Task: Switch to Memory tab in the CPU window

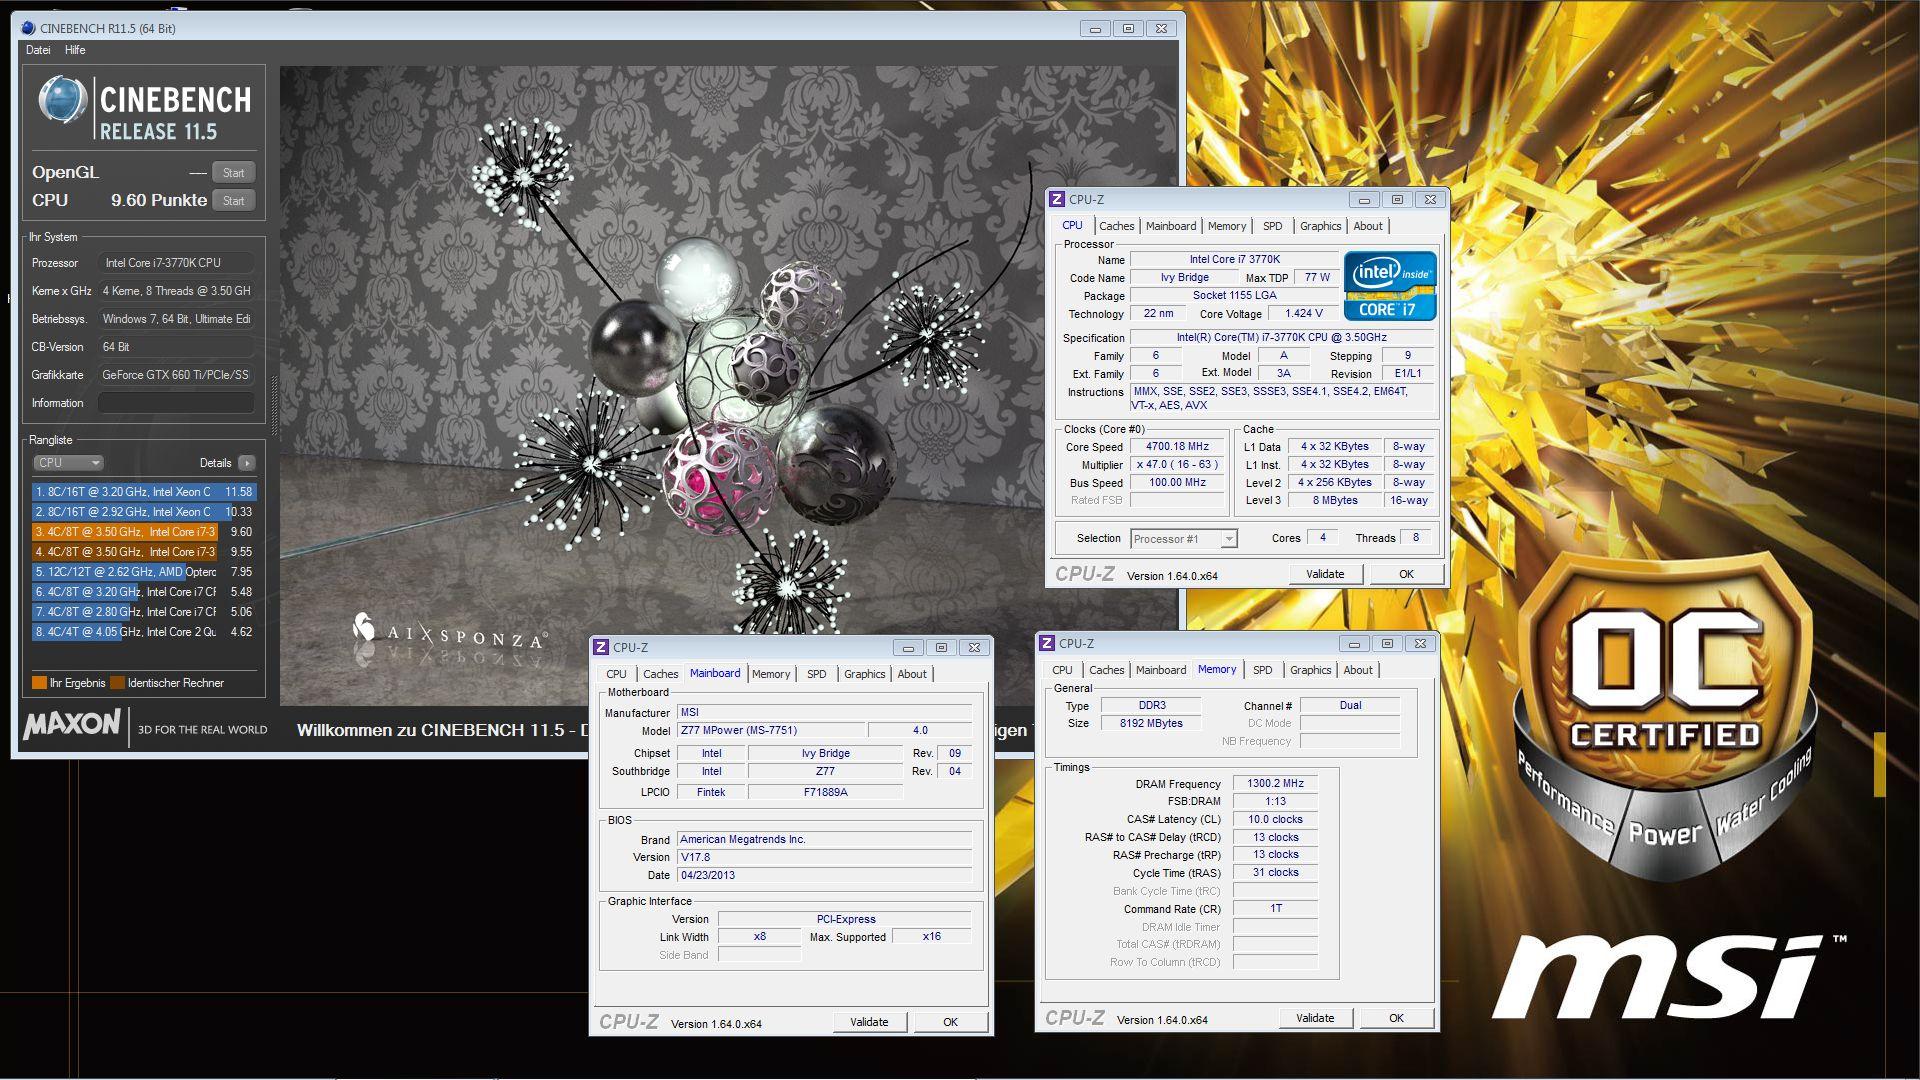Action: pyautogui.click(x=1226, y=226)
